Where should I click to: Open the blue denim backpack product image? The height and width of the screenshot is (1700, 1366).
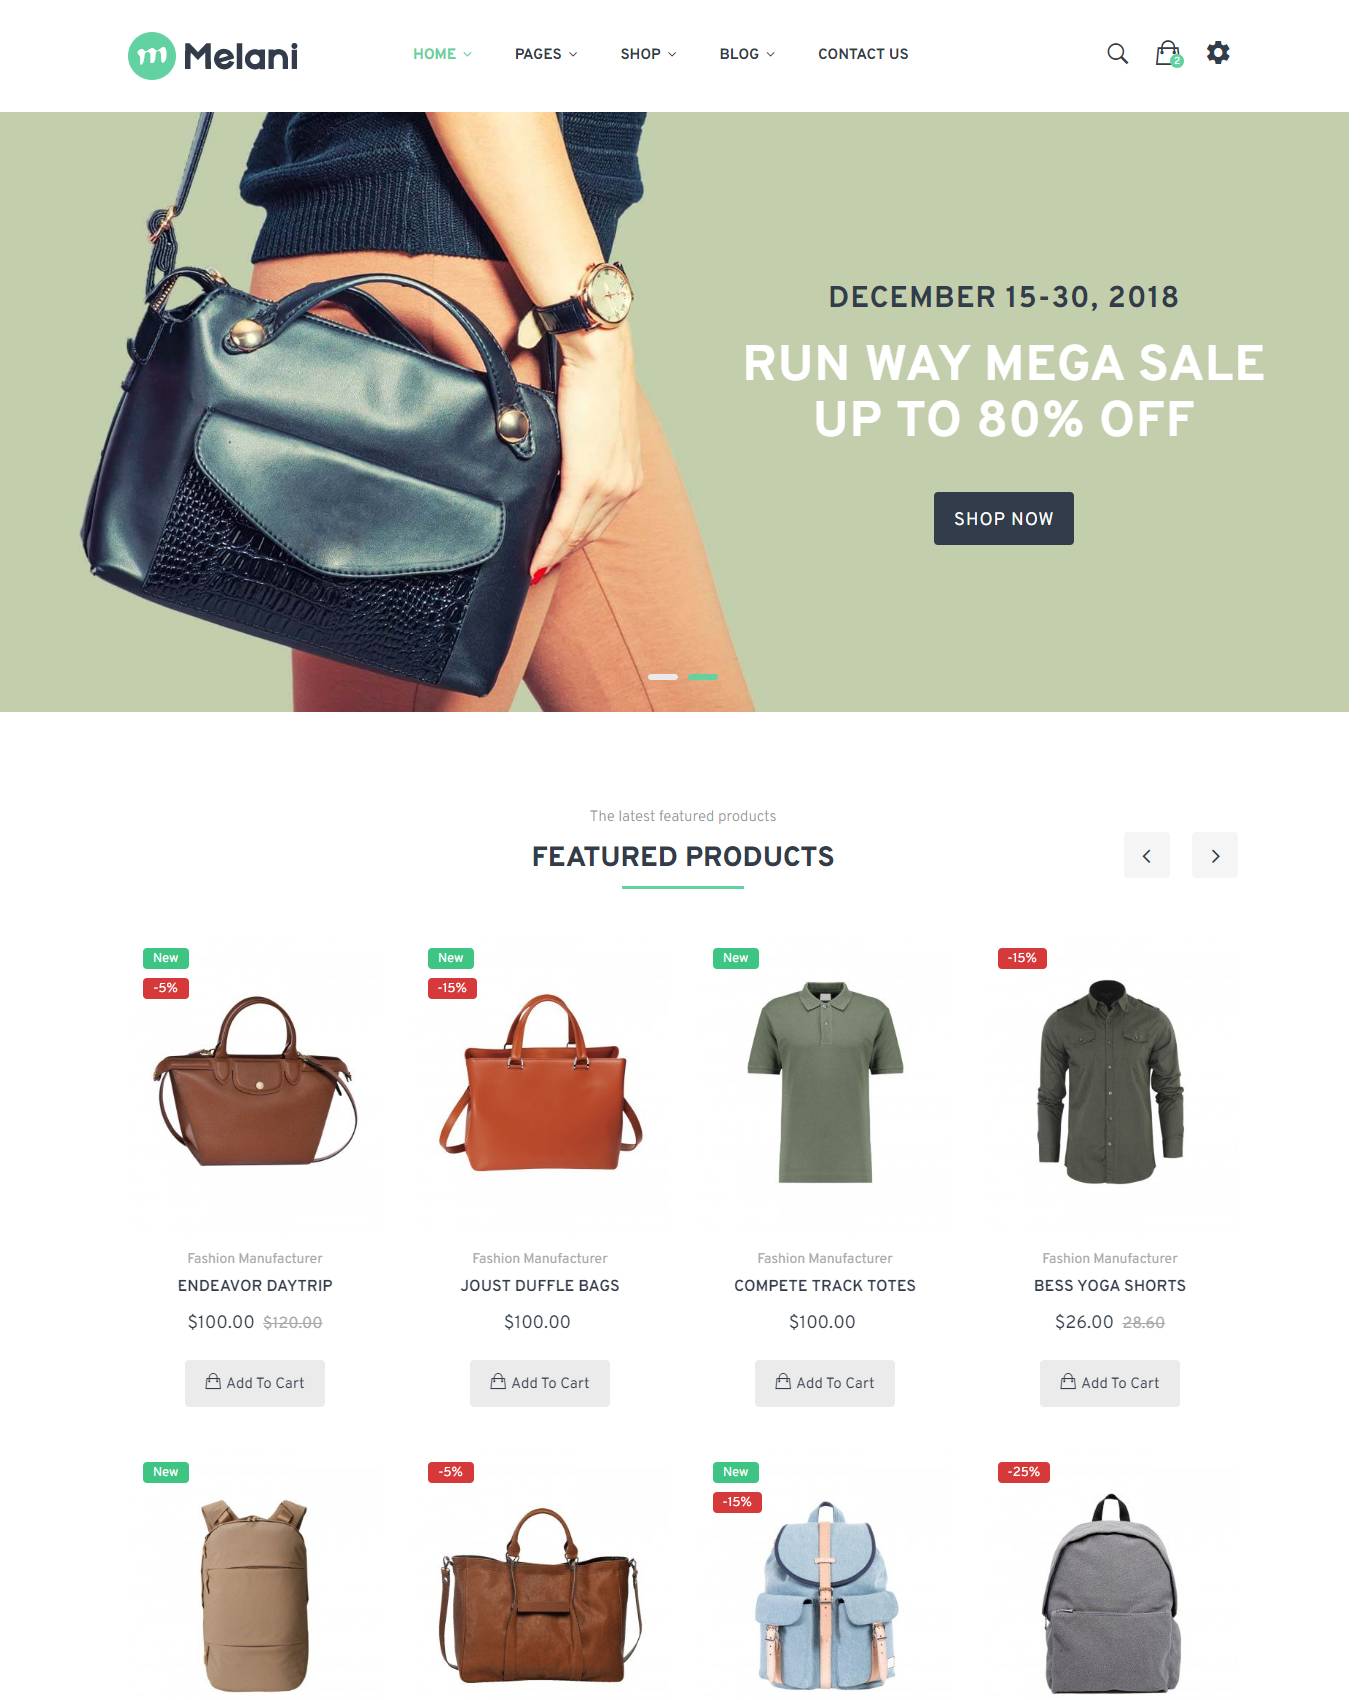[825, 1595]
